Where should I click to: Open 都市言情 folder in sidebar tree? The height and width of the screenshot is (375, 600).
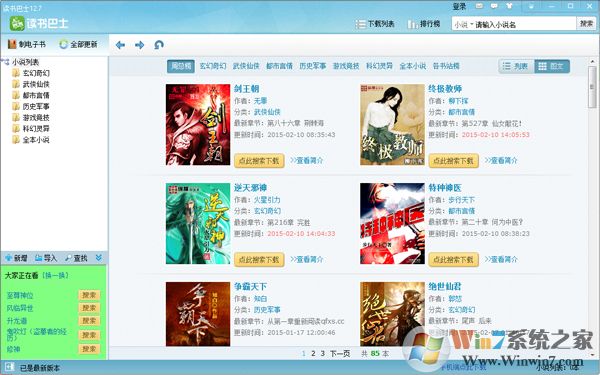[x=31, y=95]
